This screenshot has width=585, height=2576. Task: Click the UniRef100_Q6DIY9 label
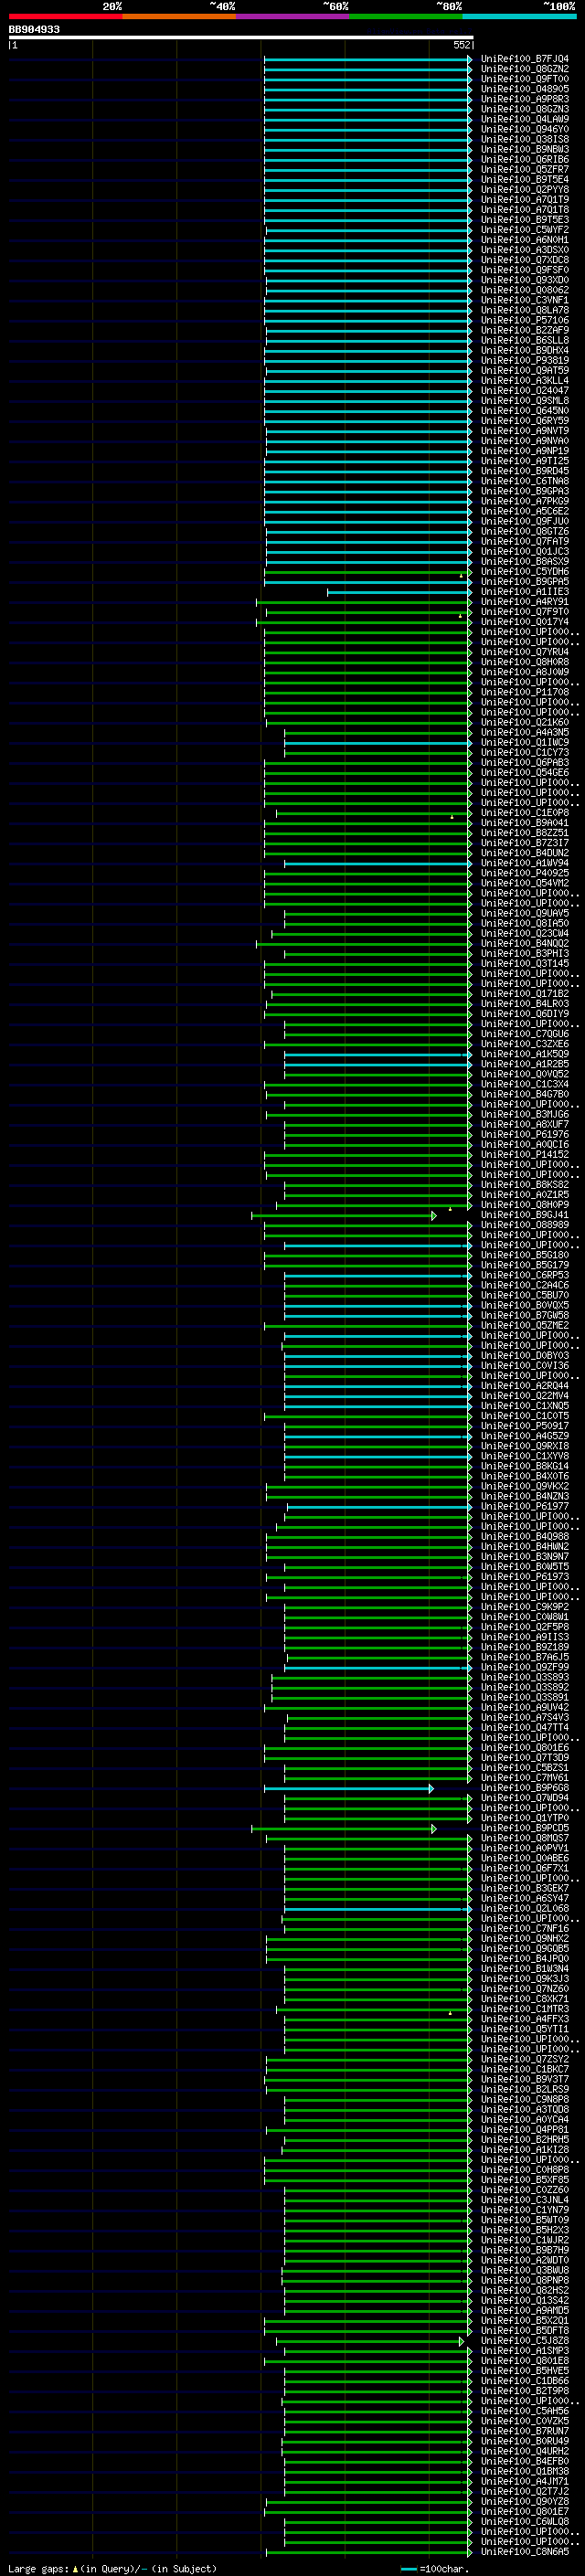click(x=525, y=1014)
